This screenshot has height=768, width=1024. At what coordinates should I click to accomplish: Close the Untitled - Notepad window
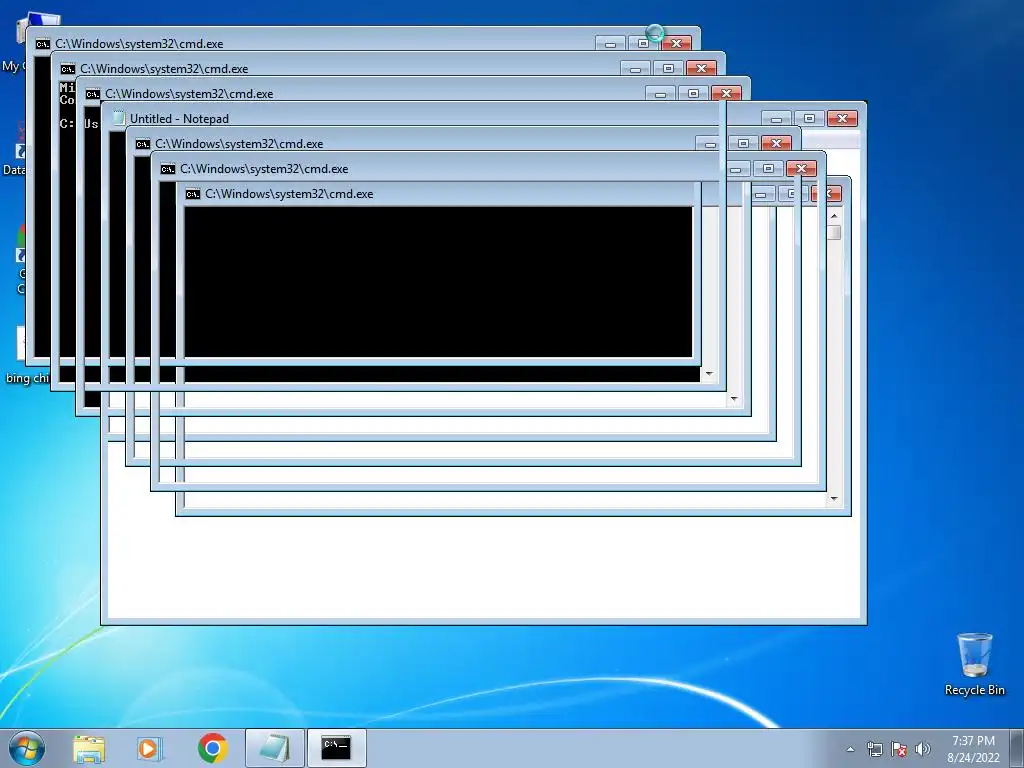coord(842,118)
